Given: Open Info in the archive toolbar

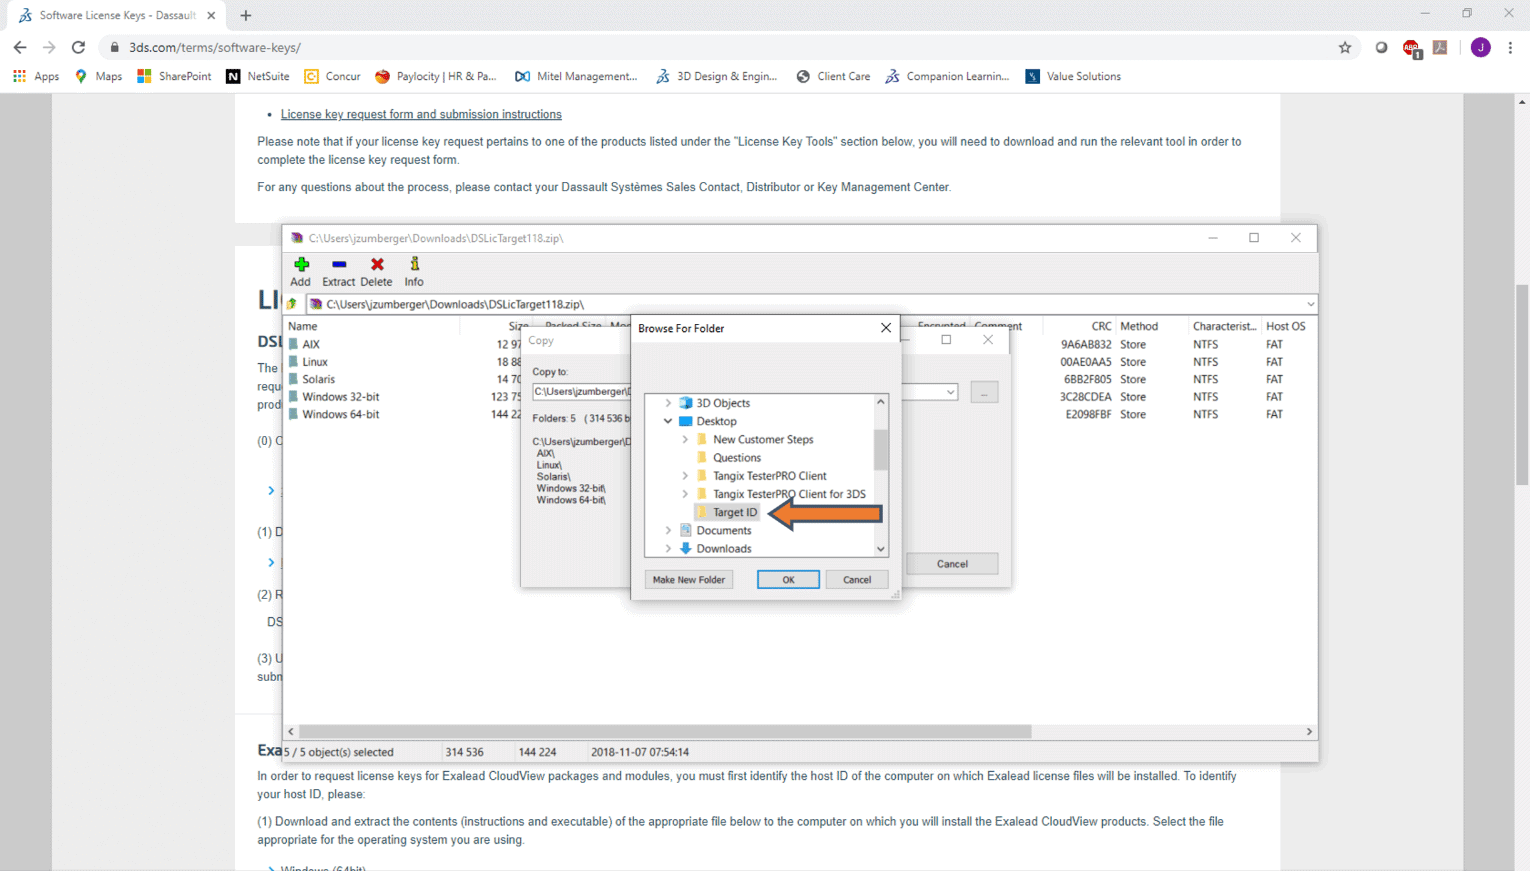Looking at the screenshot, I should click(x=414, y=271).
